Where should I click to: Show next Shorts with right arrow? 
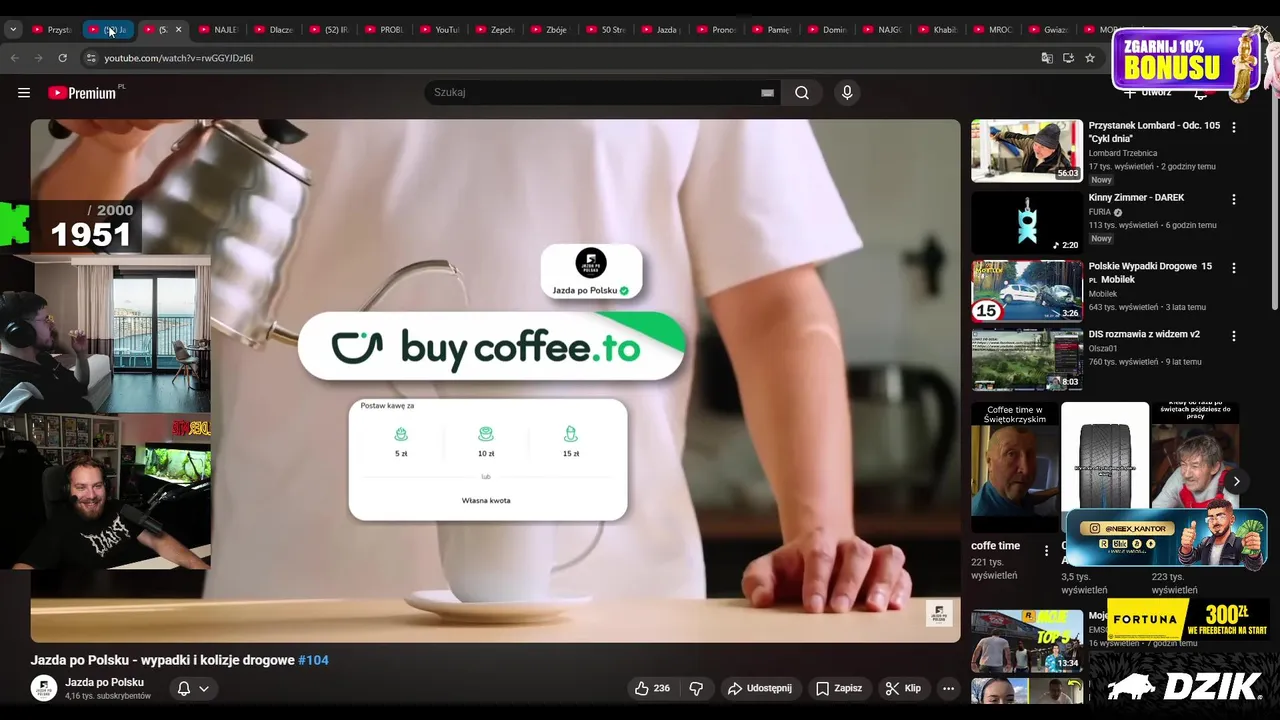(x=1236, y=481)
